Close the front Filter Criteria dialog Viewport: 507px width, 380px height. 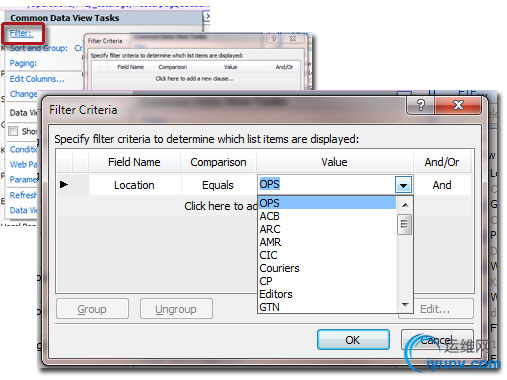[x=458, y=105]
